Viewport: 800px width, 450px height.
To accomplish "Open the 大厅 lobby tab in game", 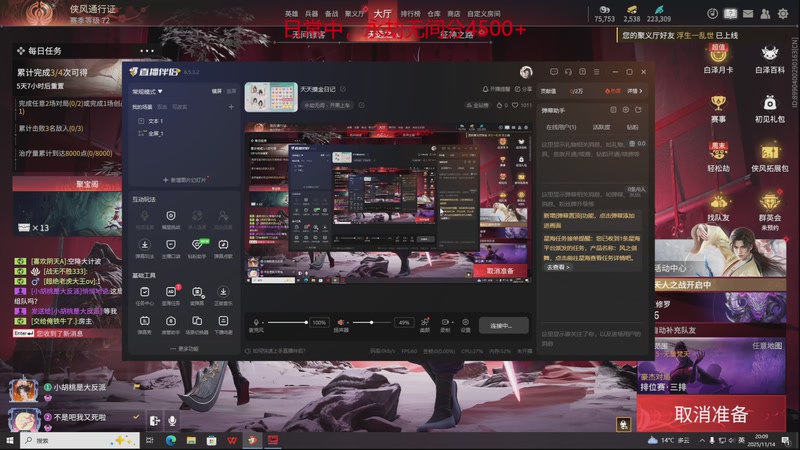I will point(382,14).
